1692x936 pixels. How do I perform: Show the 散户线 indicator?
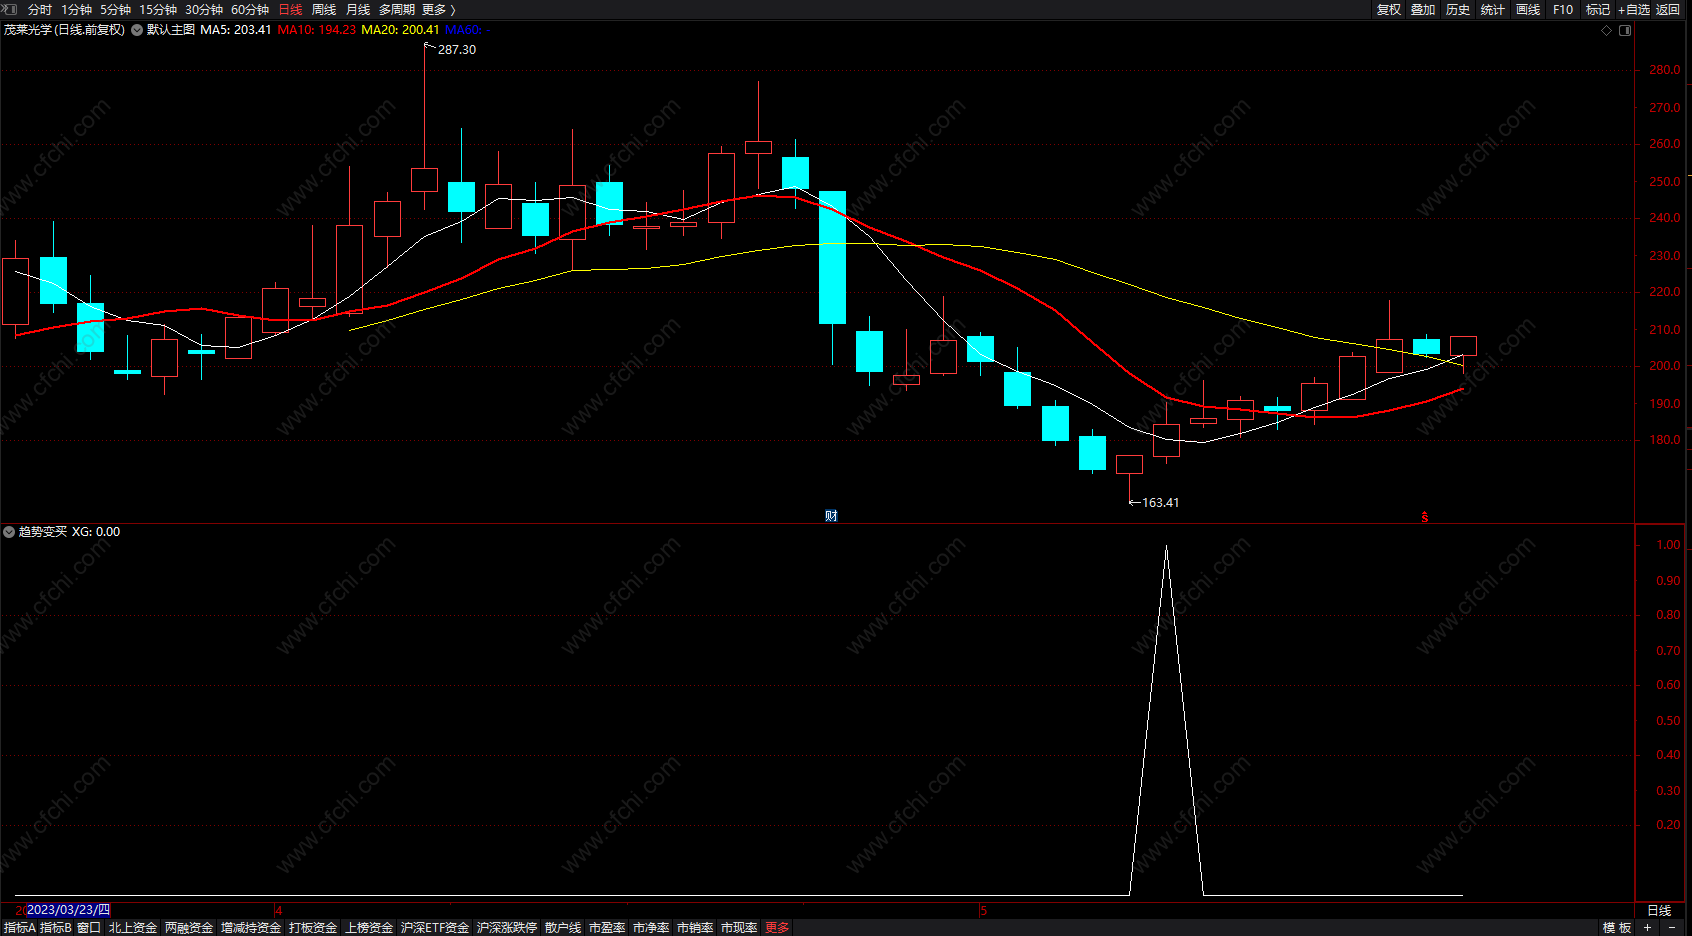tap(563, 928)
